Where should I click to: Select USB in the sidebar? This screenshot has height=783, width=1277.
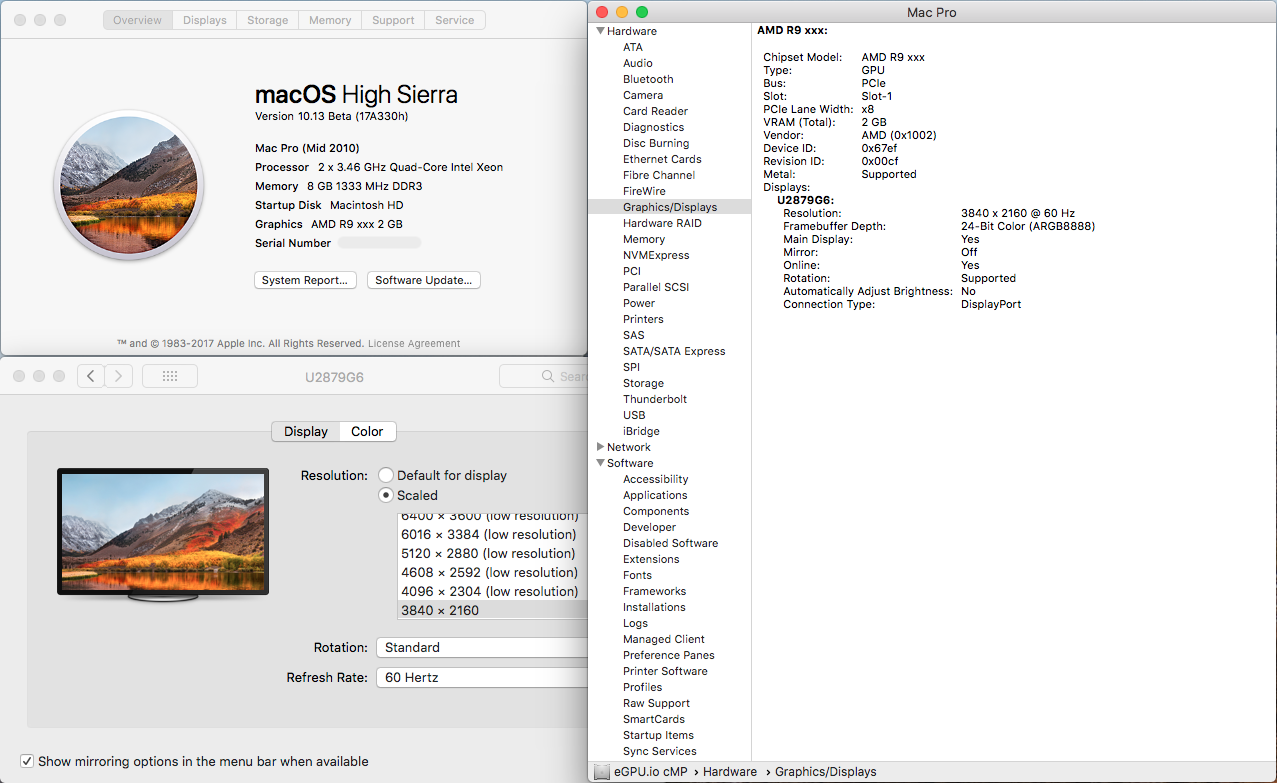(x=634, y=415)
